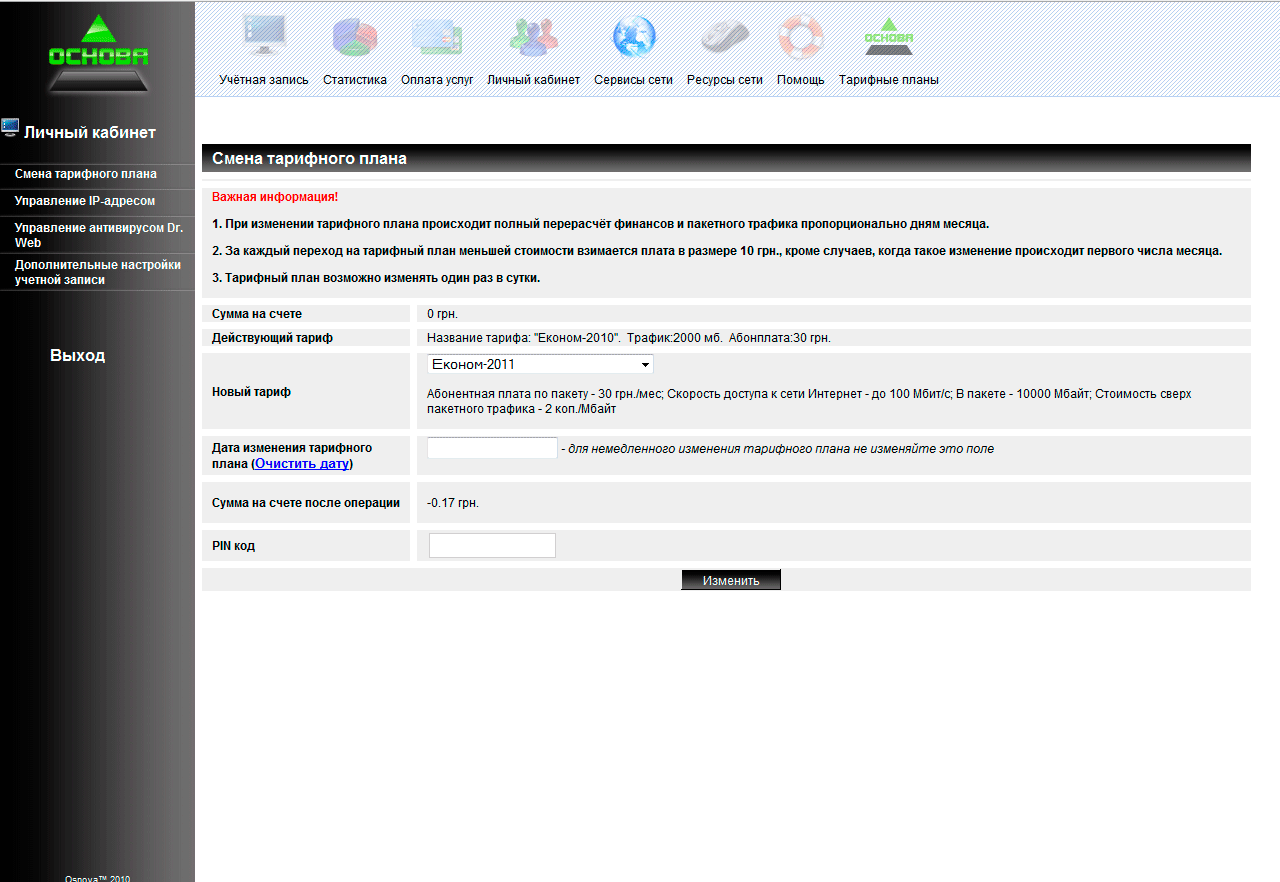Click the green Основа icon for Тарифные планы
The height and width of the screenshot is (882, 1280).
(x=888, y=38)
